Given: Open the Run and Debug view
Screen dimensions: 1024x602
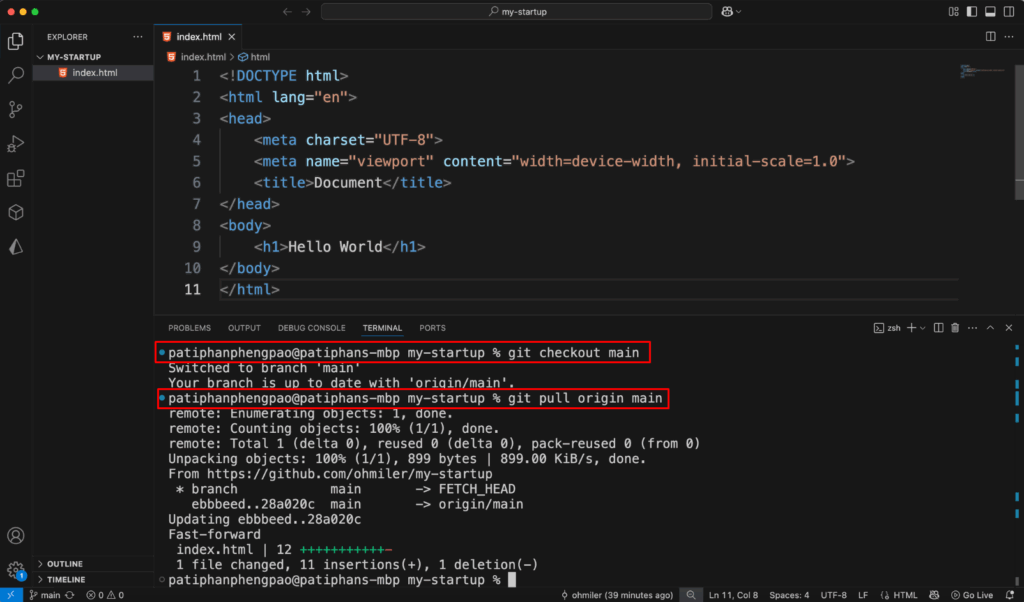Looking at the screenshot, I should click(x=16, y=144).
